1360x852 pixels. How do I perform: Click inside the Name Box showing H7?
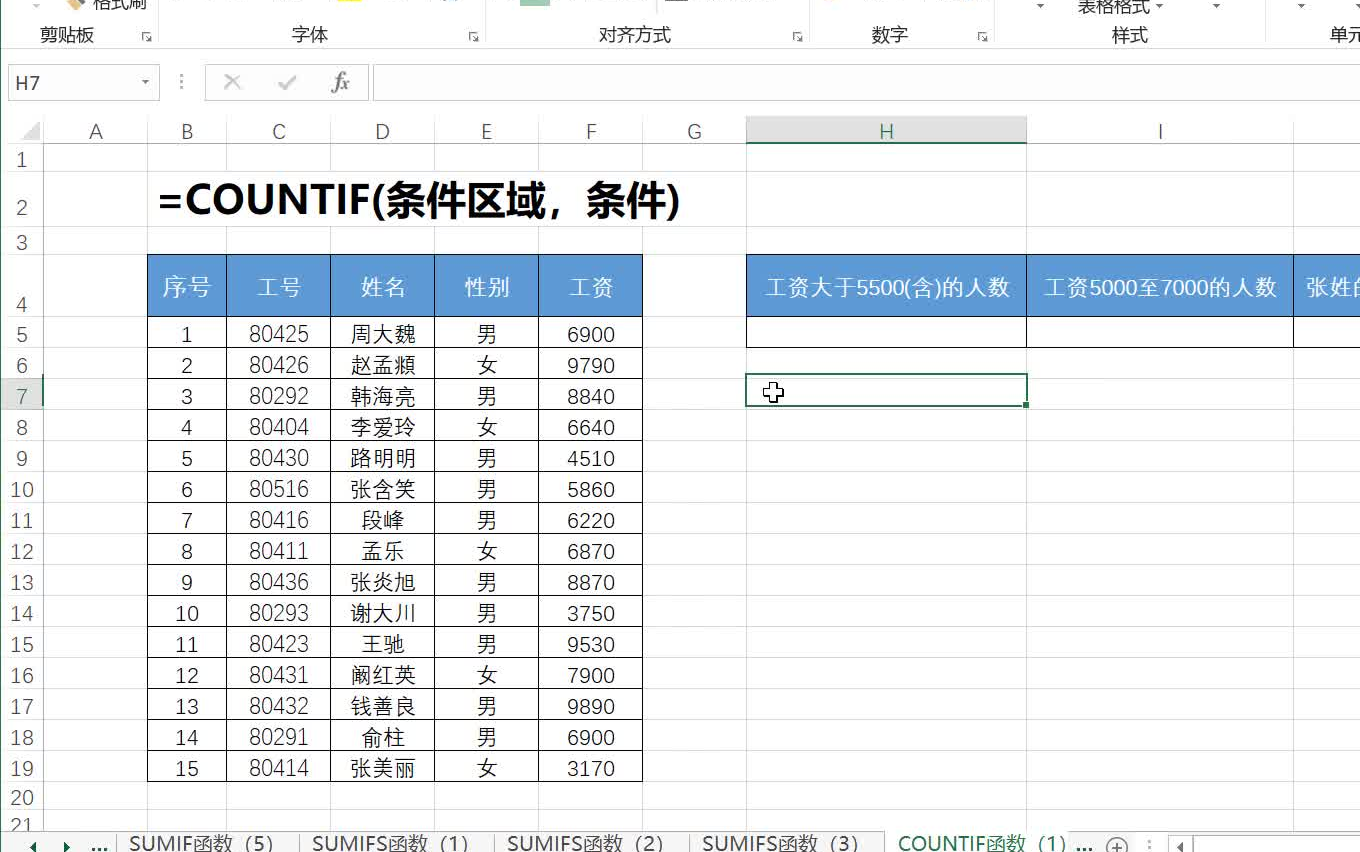[x=72, y=83]
